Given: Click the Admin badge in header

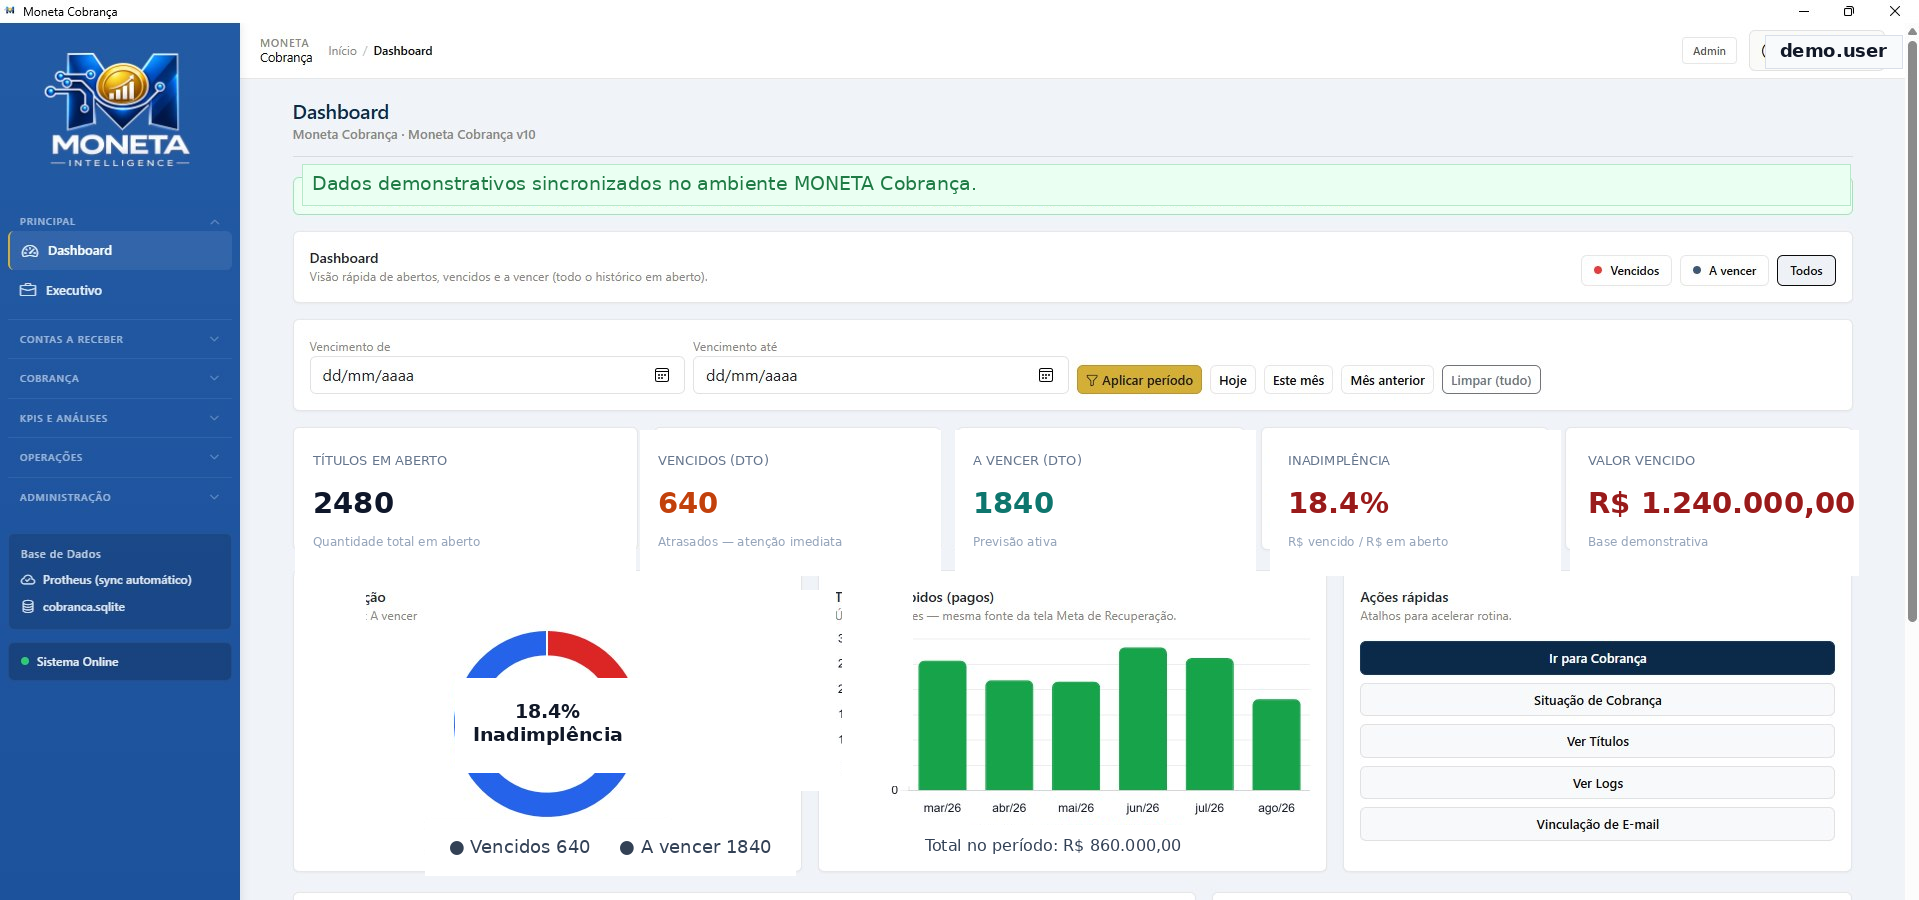Looking at the screenshot, I should (x=1709, y=51).
